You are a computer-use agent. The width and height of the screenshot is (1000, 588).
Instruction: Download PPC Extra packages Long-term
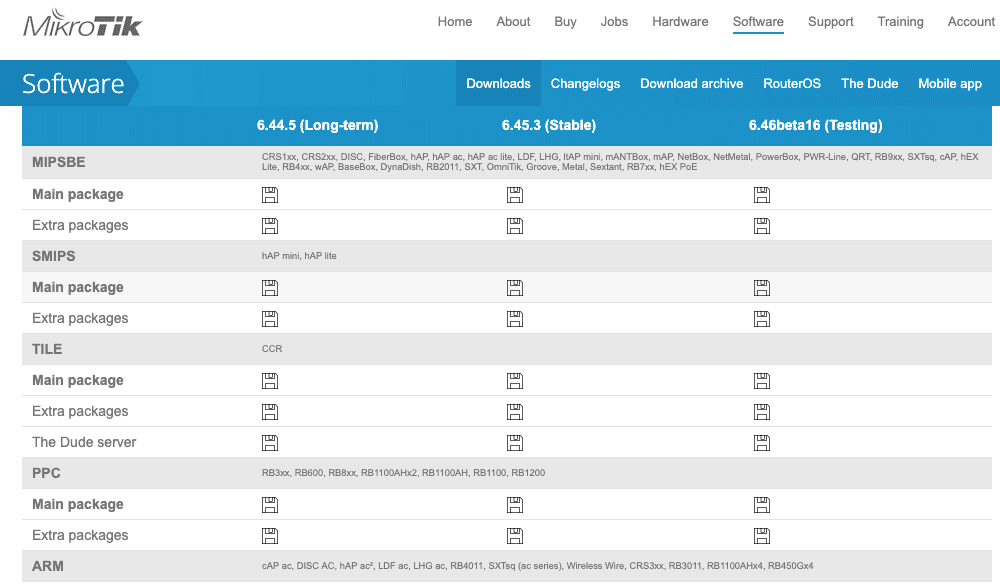[x=270, y=536]
